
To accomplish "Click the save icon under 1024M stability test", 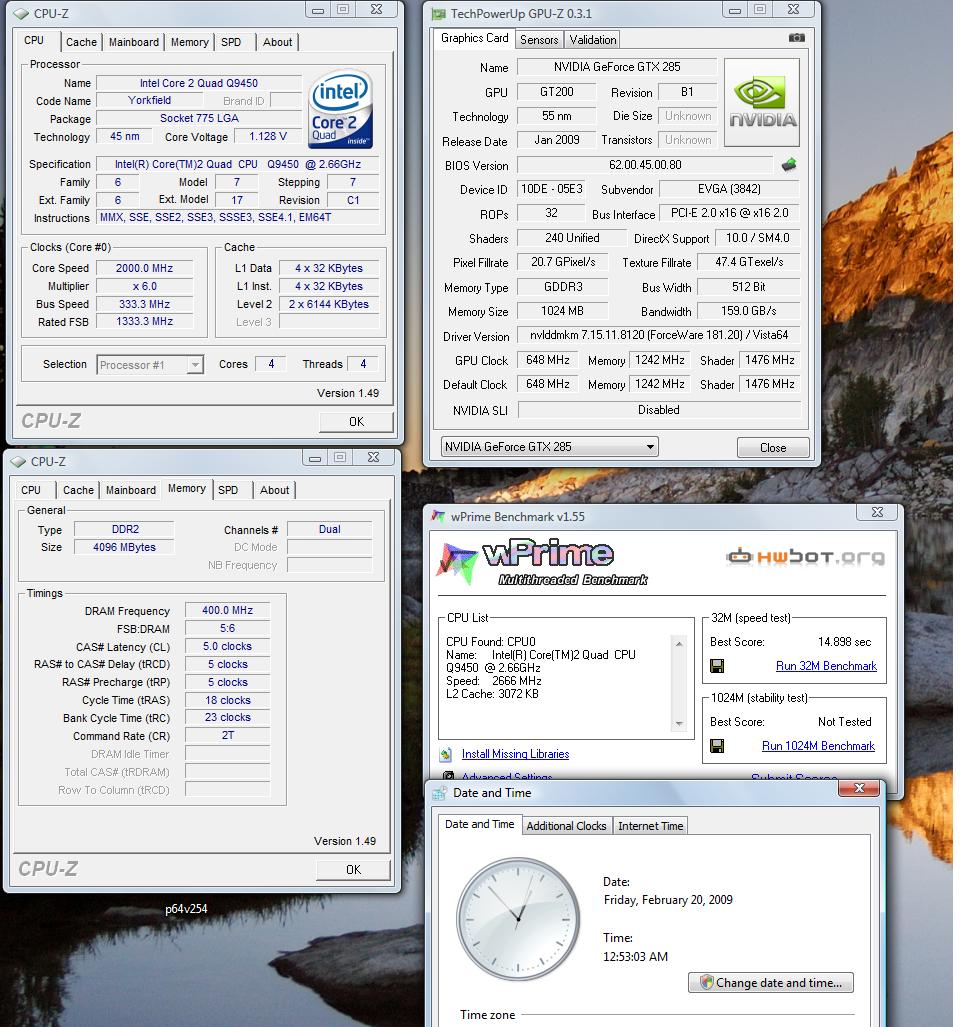I will pos(717,746).
